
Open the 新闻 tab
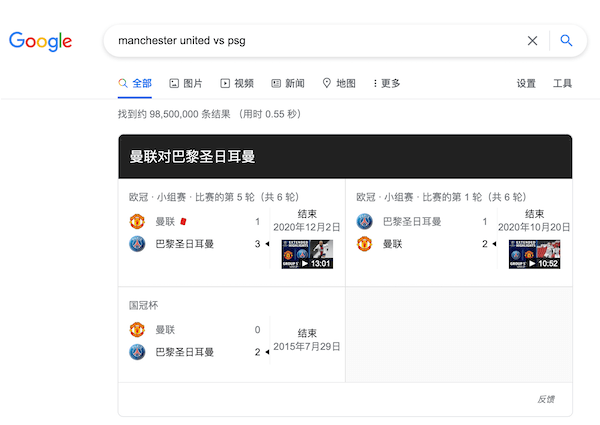(x=288, y=83)
